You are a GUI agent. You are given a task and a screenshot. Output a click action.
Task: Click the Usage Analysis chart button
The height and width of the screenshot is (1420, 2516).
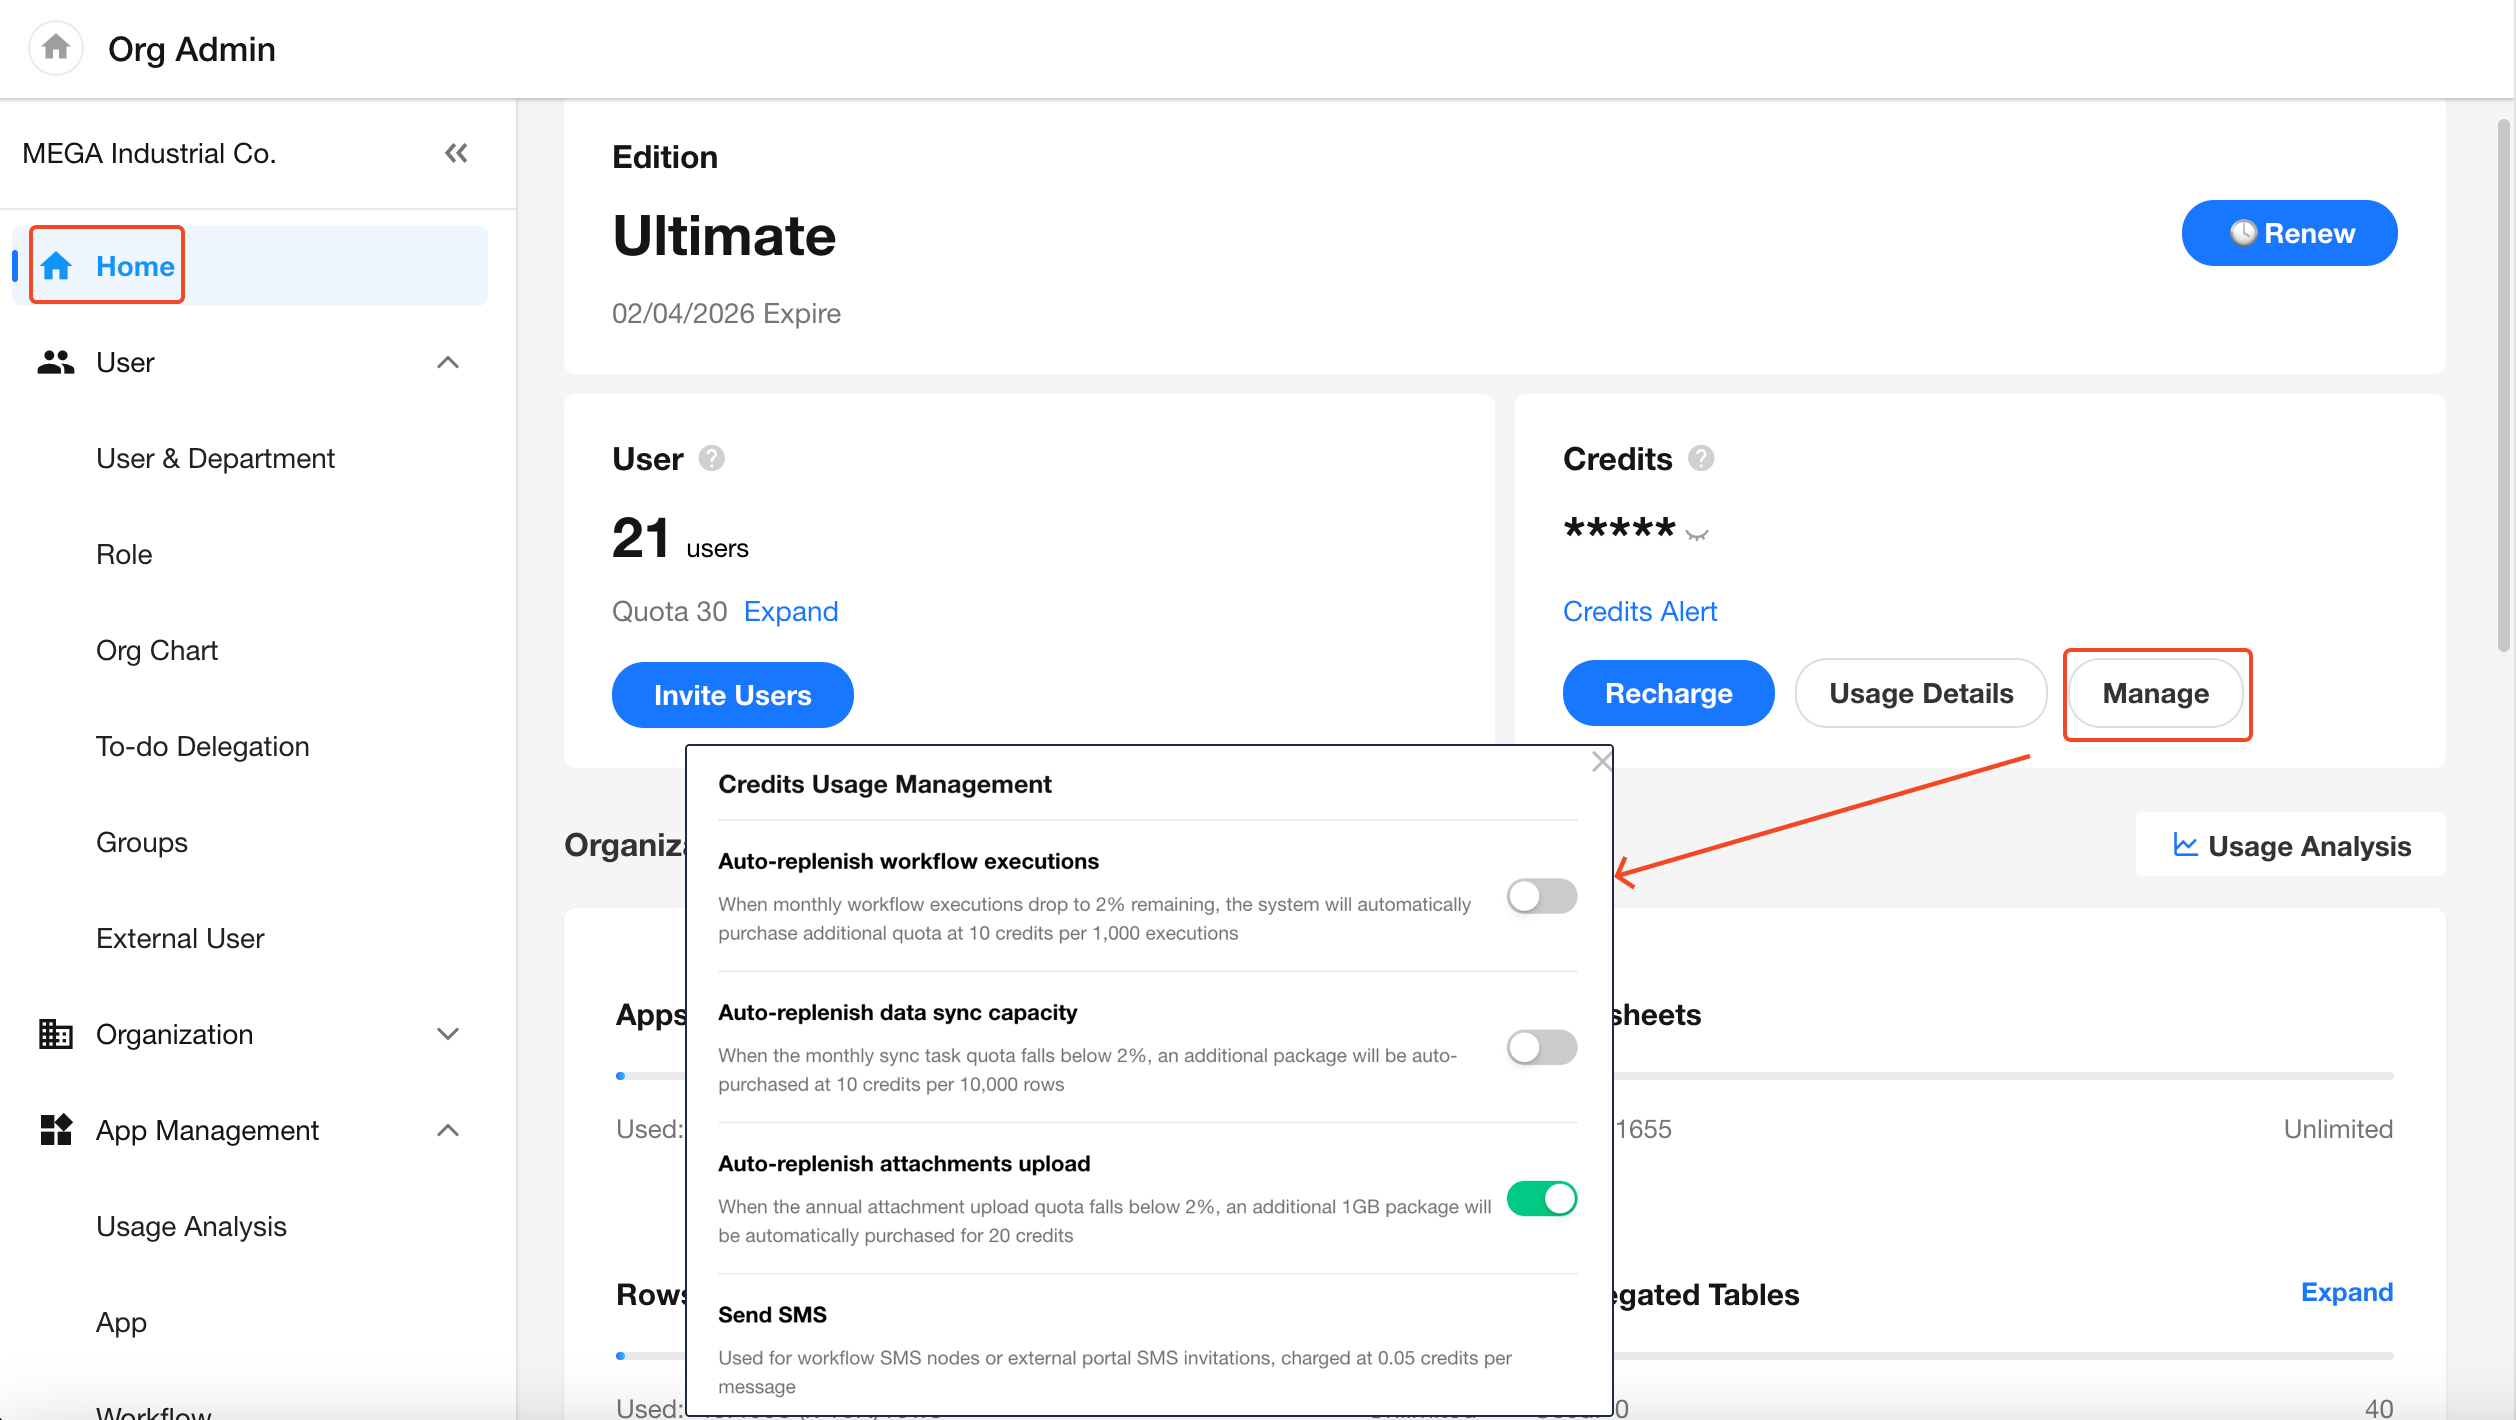click(2291, 846)
